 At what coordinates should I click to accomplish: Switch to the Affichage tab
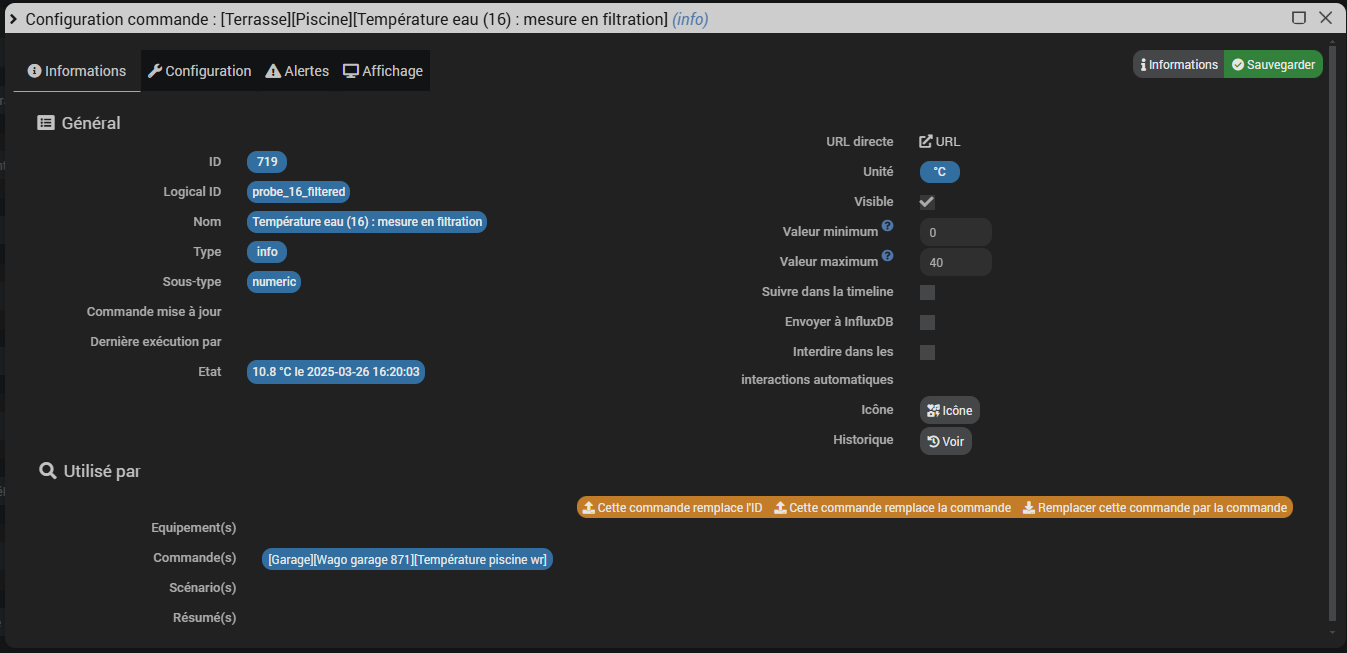pos(383,71)
